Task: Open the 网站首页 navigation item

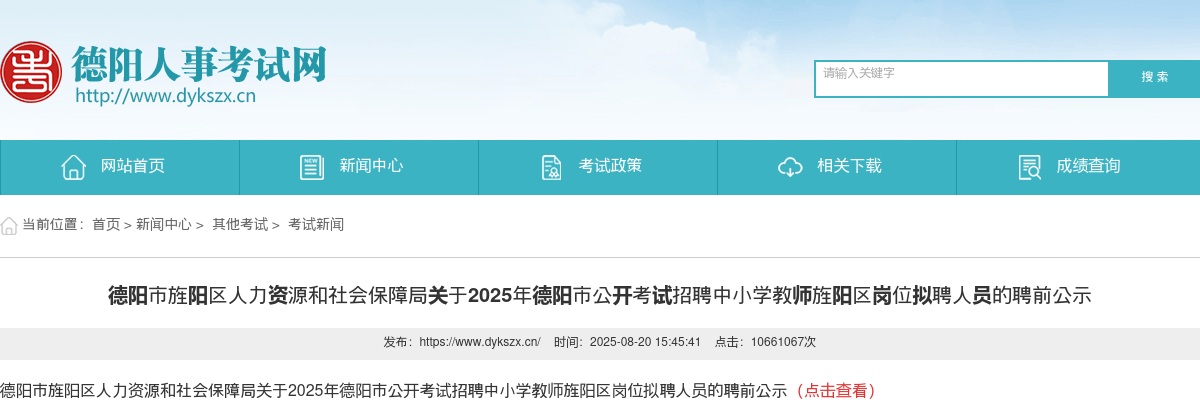Action: tap(120, 167)
